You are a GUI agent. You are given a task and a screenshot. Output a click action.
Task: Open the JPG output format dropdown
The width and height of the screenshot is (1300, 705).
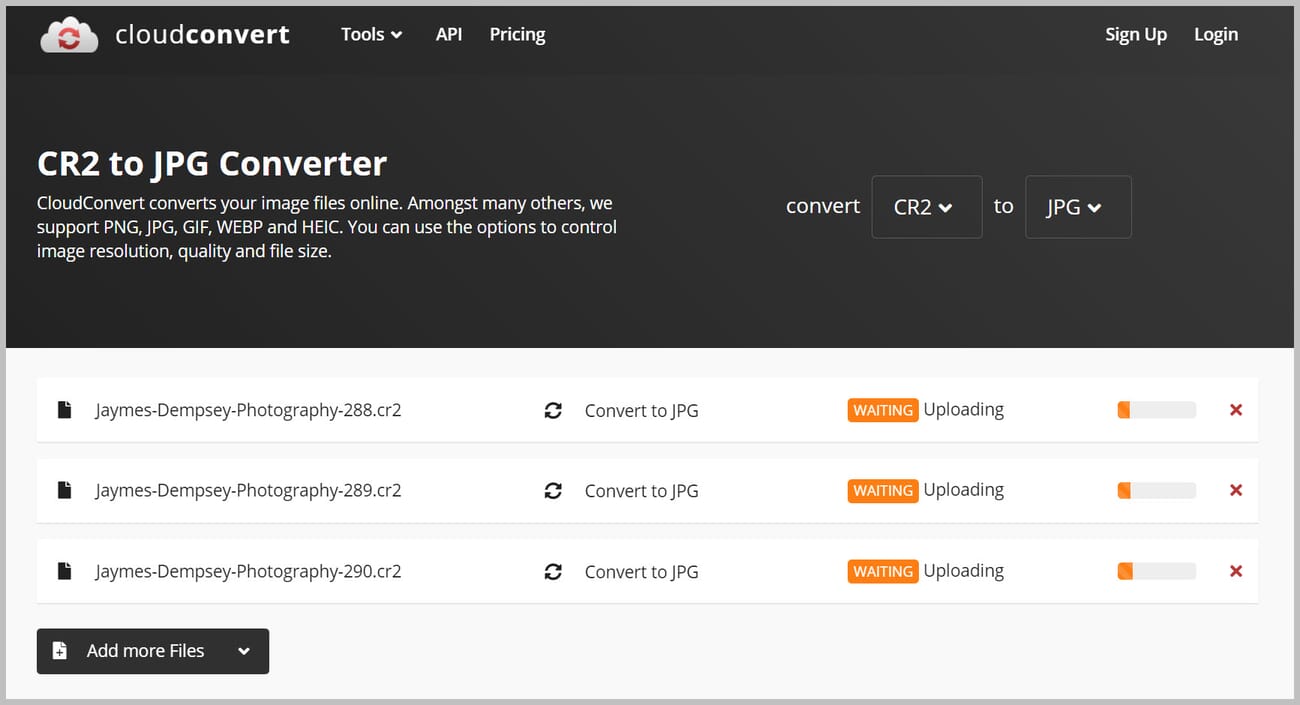click(1078, 207)
